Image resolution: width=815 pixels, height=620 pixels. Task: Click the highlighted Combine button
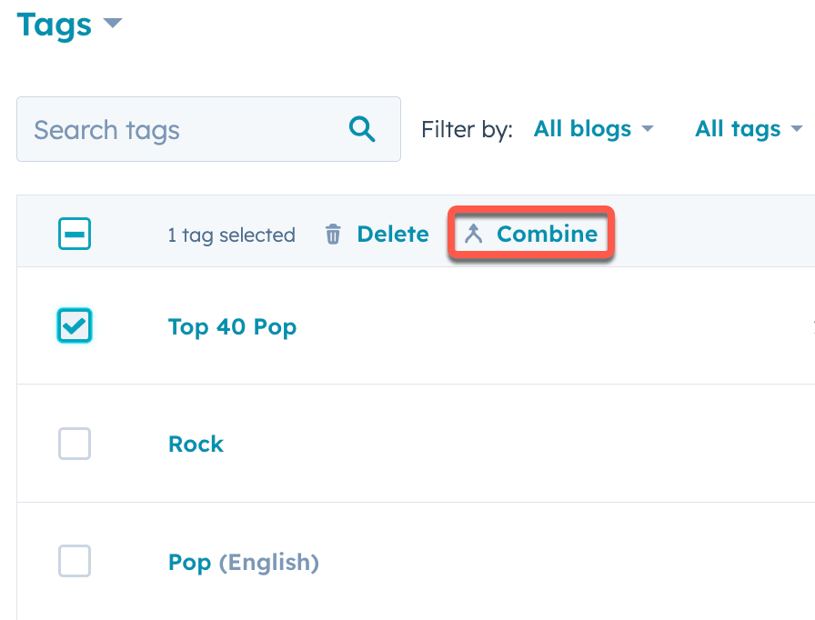click(531, 234)
